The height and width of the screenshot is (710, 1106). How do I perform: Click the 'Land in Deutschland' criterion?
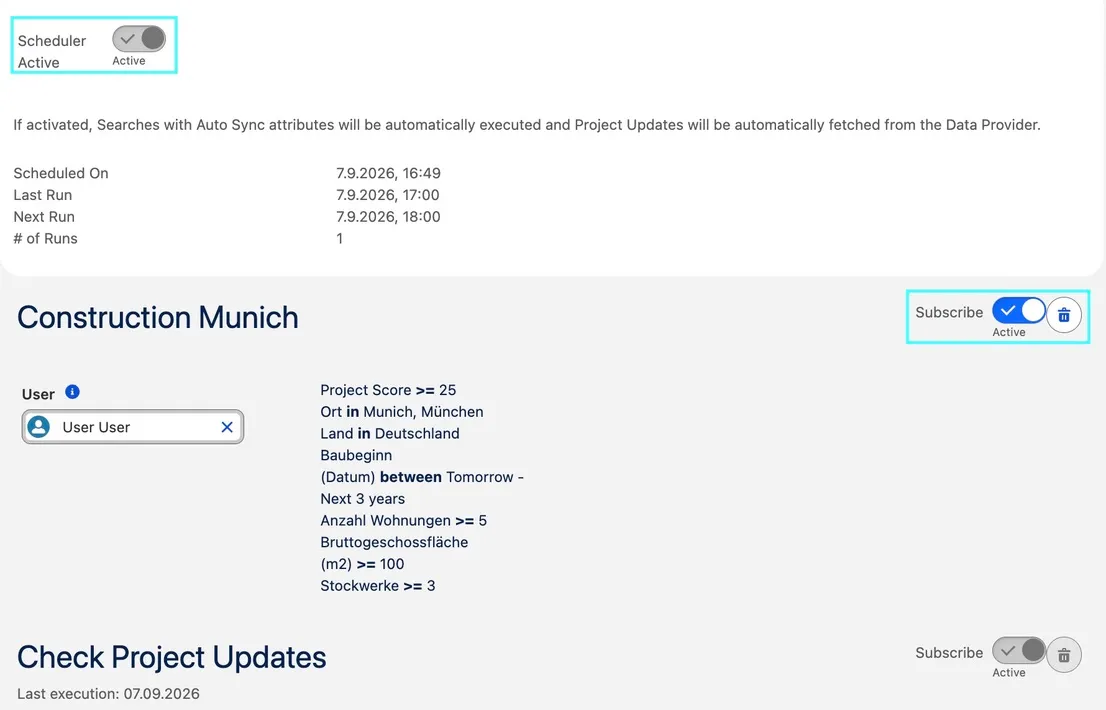click(389, 434)
